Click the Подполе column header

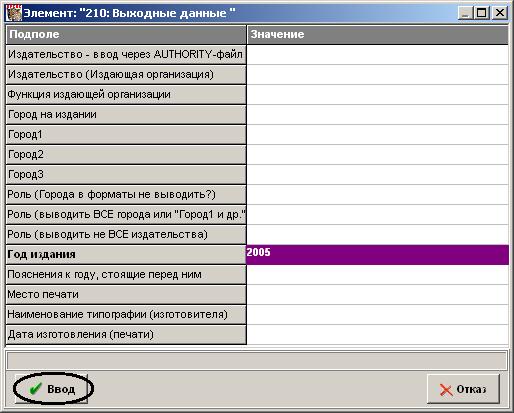[126, 35]
